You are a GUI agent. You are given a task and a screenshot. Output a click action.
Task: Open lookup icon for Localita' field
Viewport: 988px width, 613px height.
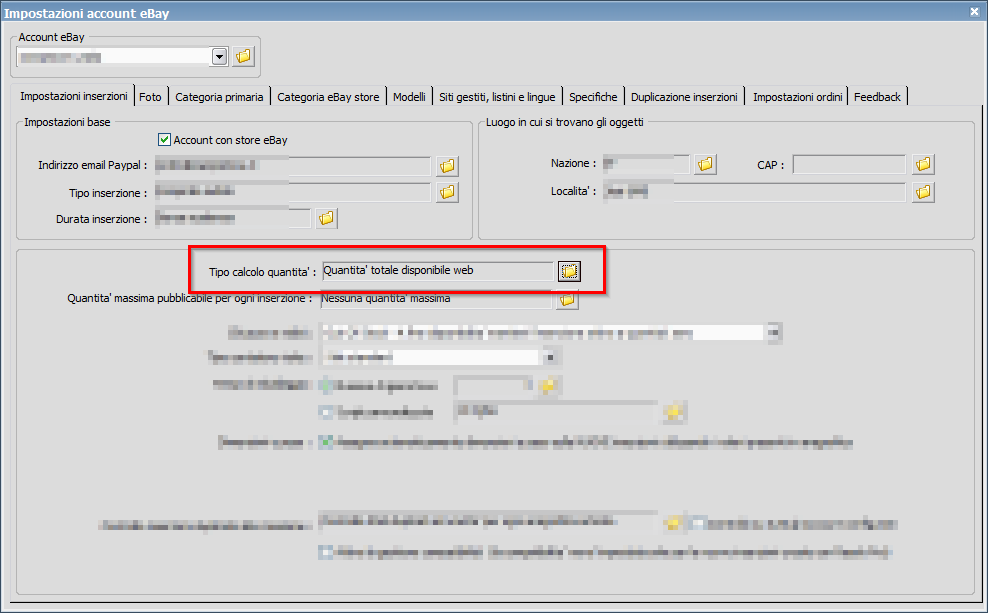coord(923,192)
